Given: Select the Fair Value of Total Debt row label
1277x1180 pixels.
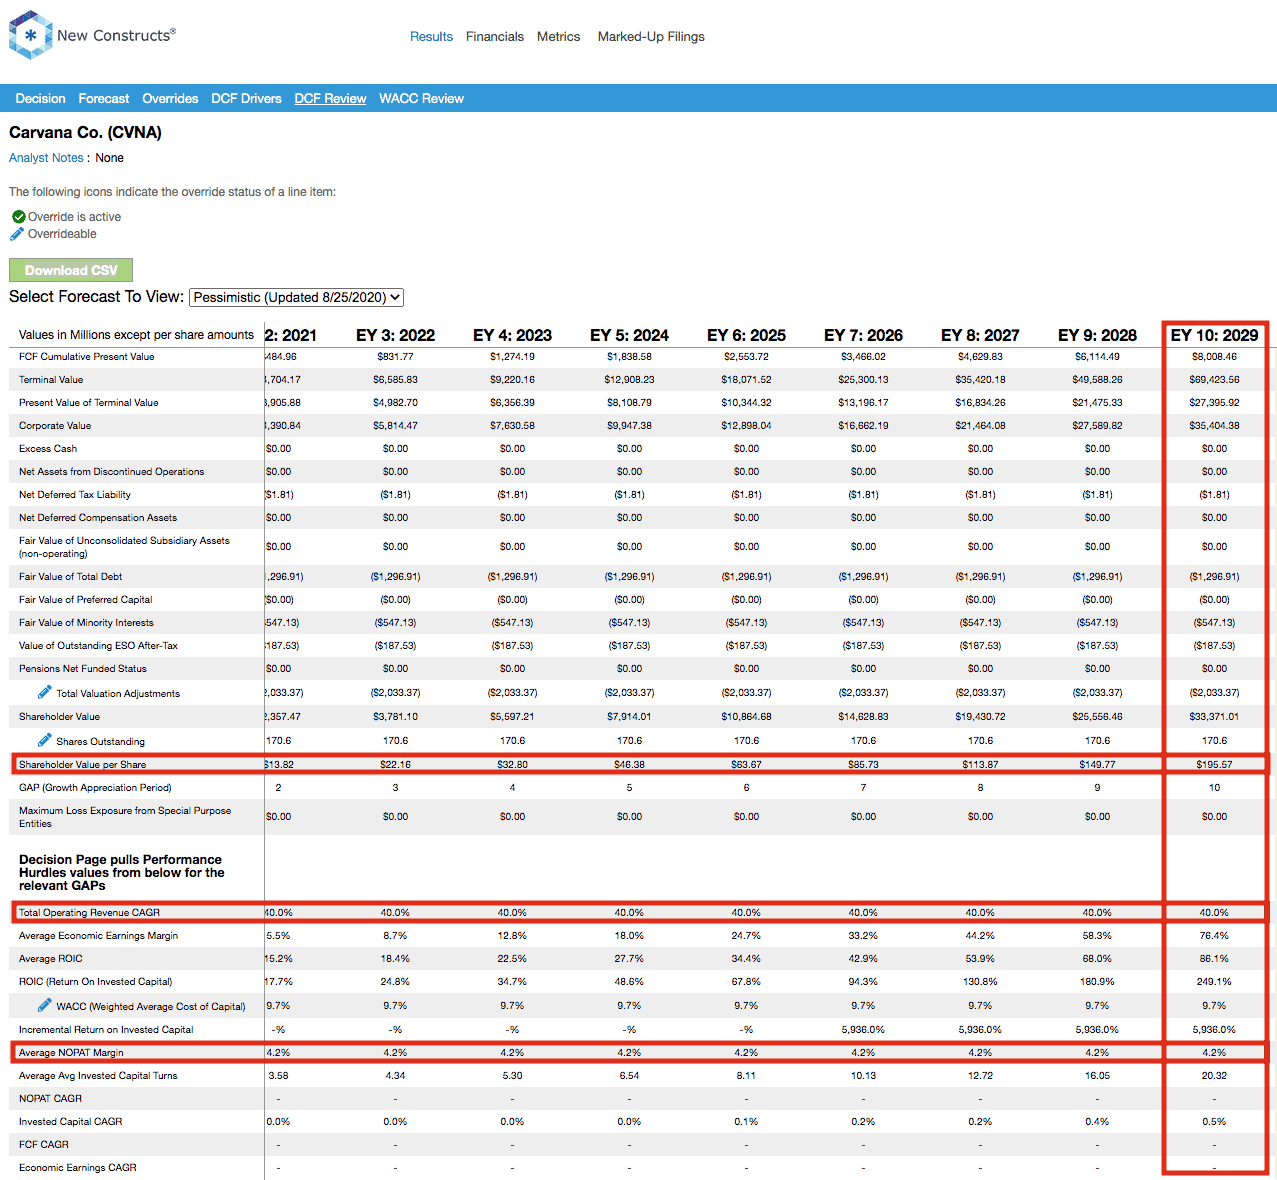Looking at the screenshot, I should coord(70,576).
